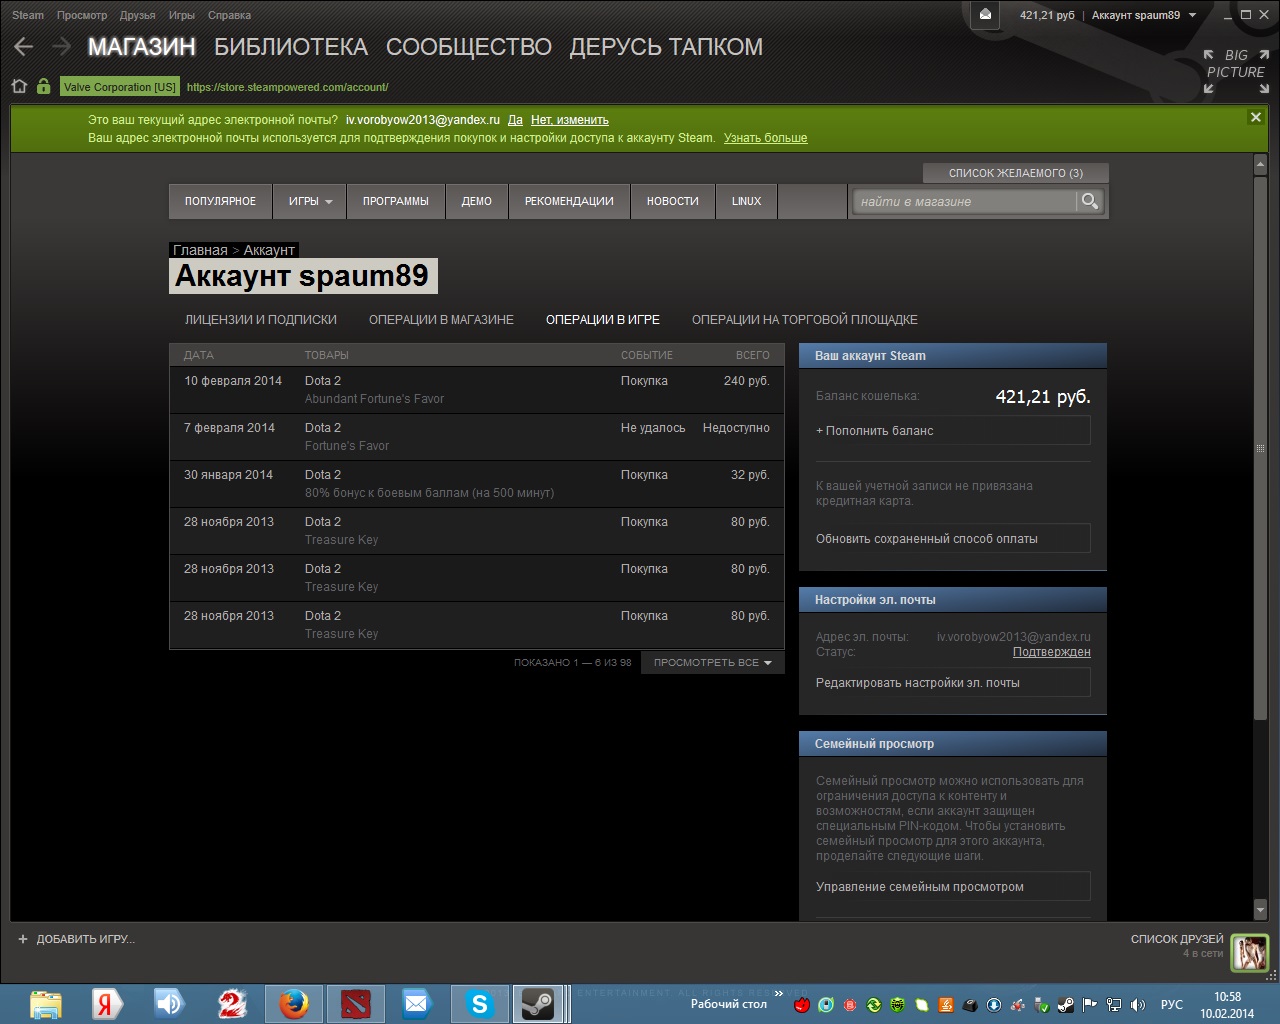Open Windows Explorer from the taskbar

[x=46, y=1004]
